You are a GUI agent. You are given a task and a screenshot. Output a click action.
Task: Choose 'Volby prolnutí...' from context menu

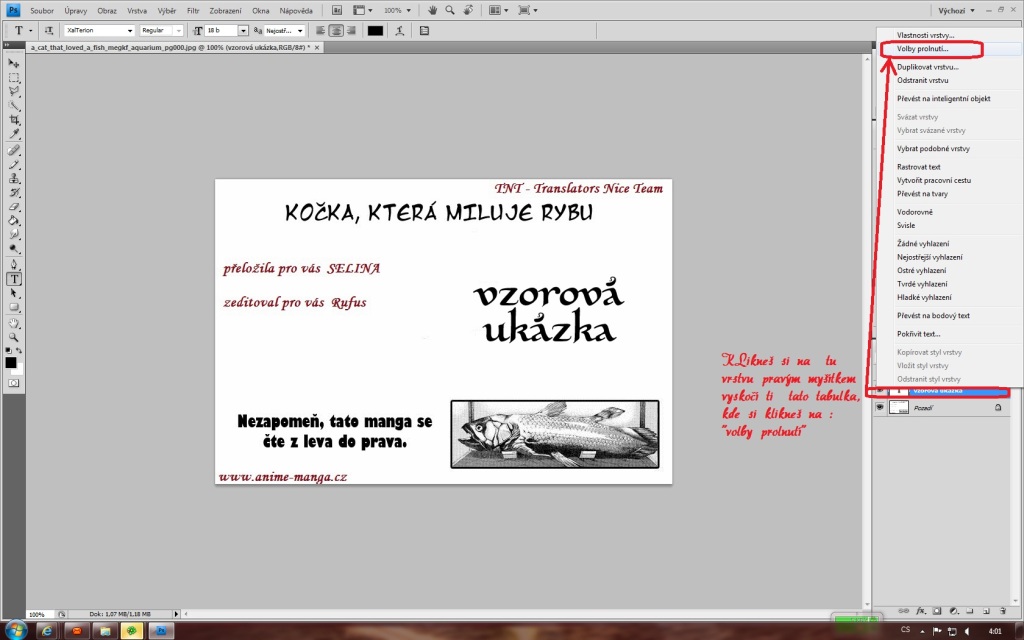[922, 49]
